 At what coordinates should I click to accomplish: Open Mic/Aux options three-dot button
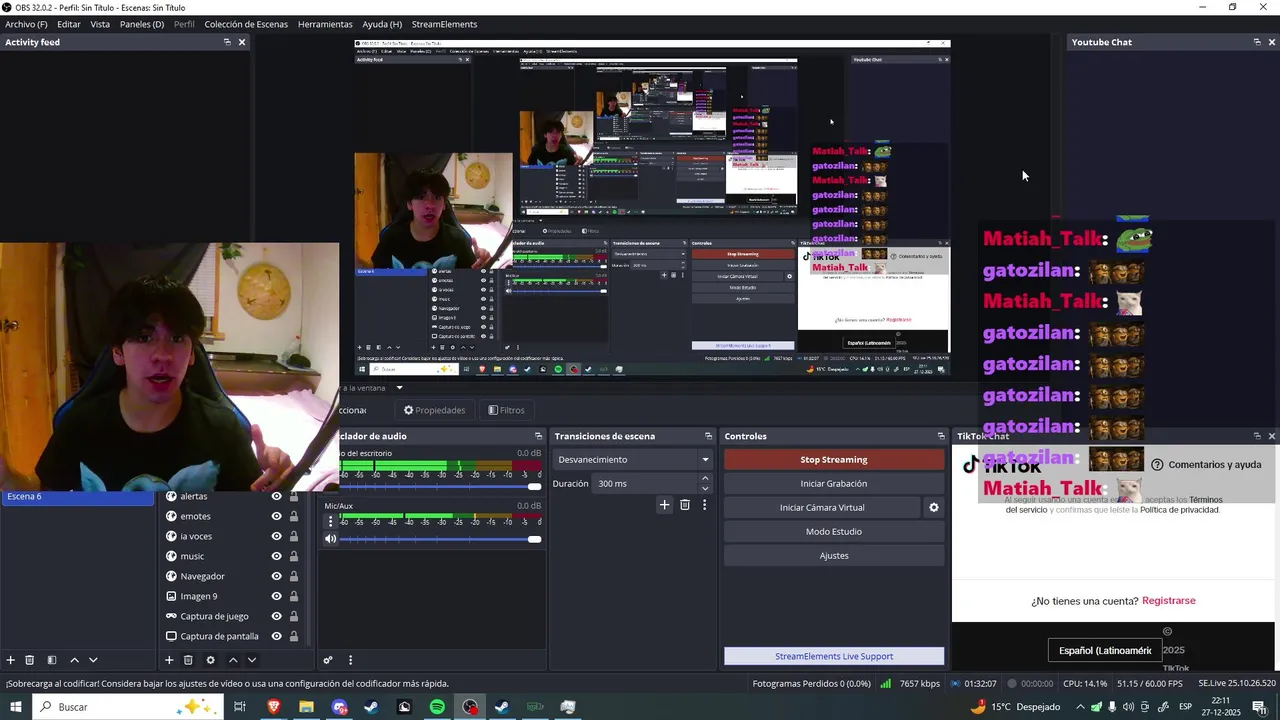(x=331, y=521)
